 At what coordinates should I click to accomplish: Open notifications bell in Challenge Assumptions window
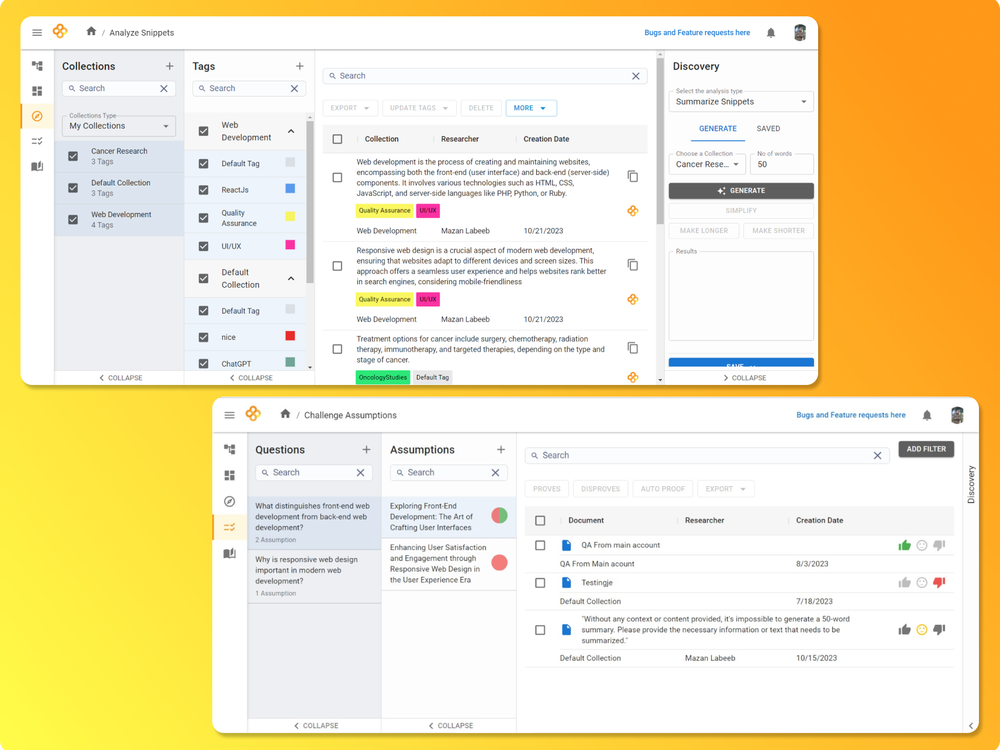927,415
